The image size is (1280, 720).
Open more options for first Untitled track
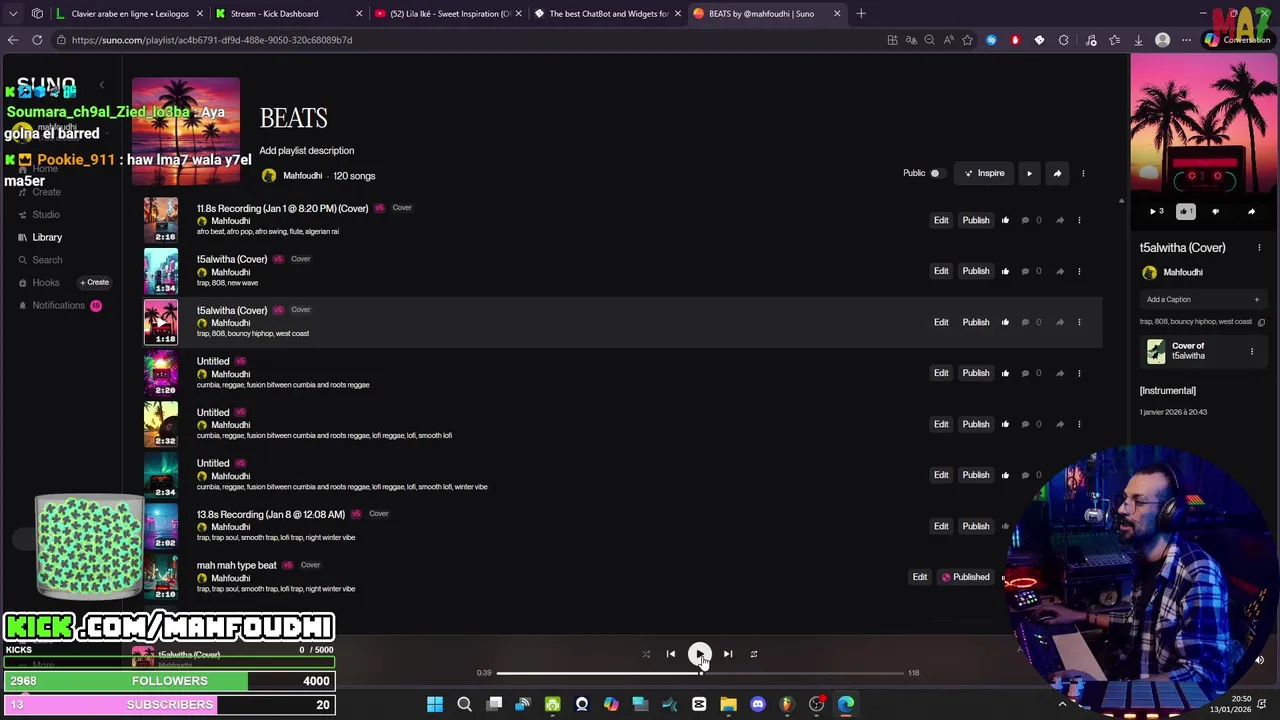pos(1079,373)
